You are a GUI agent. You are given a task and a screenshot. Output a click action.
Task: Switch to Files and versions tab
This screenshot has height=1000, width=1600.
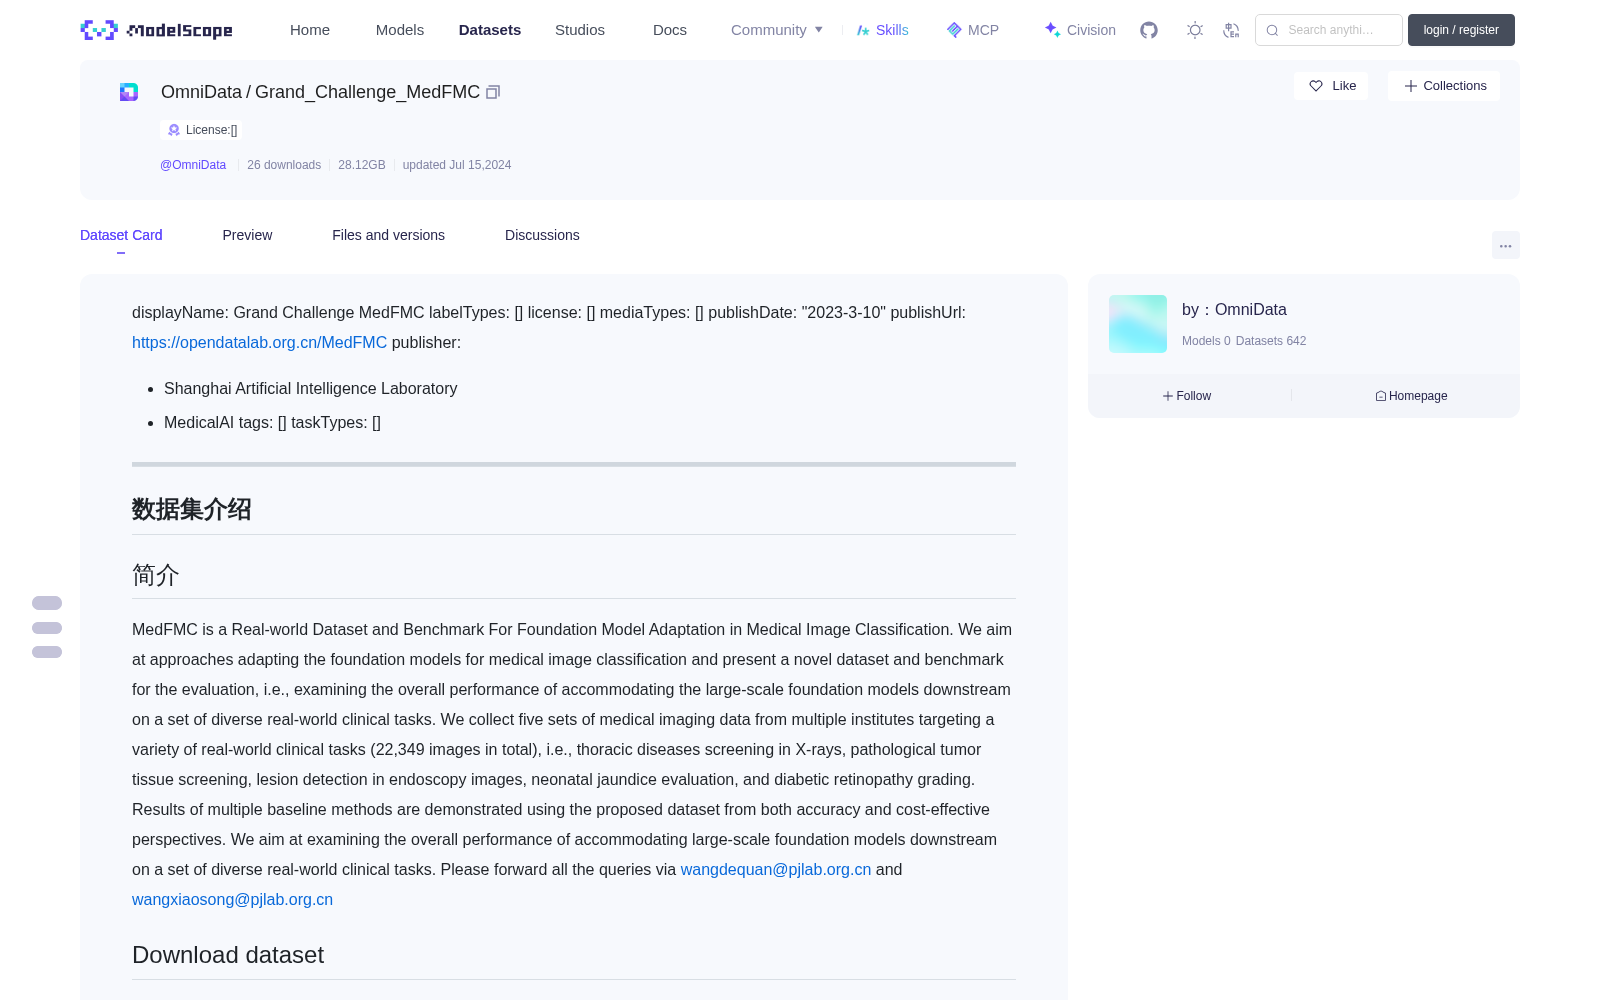[x=388, y=235]
